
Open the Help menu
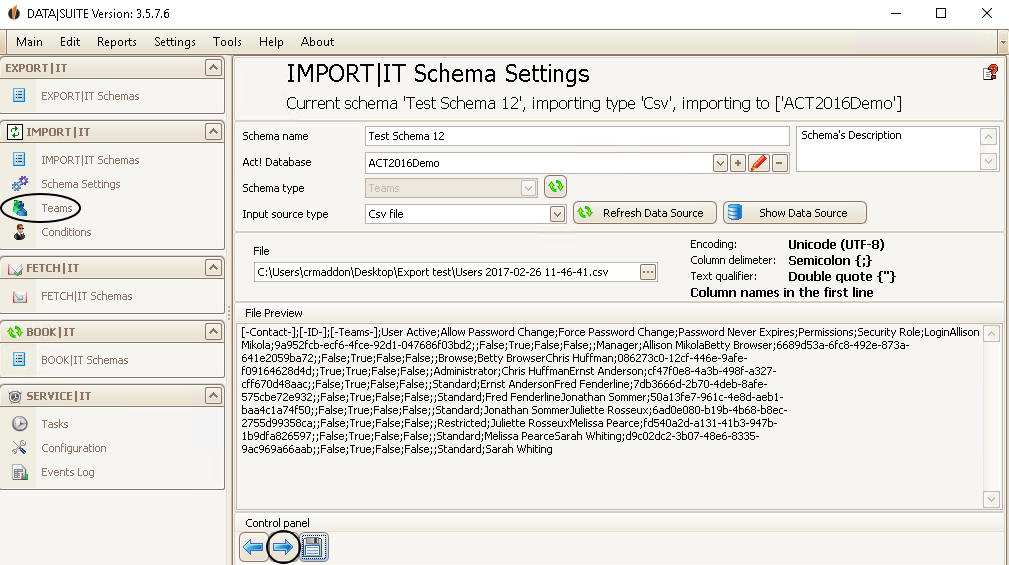[x=271, y=42]
